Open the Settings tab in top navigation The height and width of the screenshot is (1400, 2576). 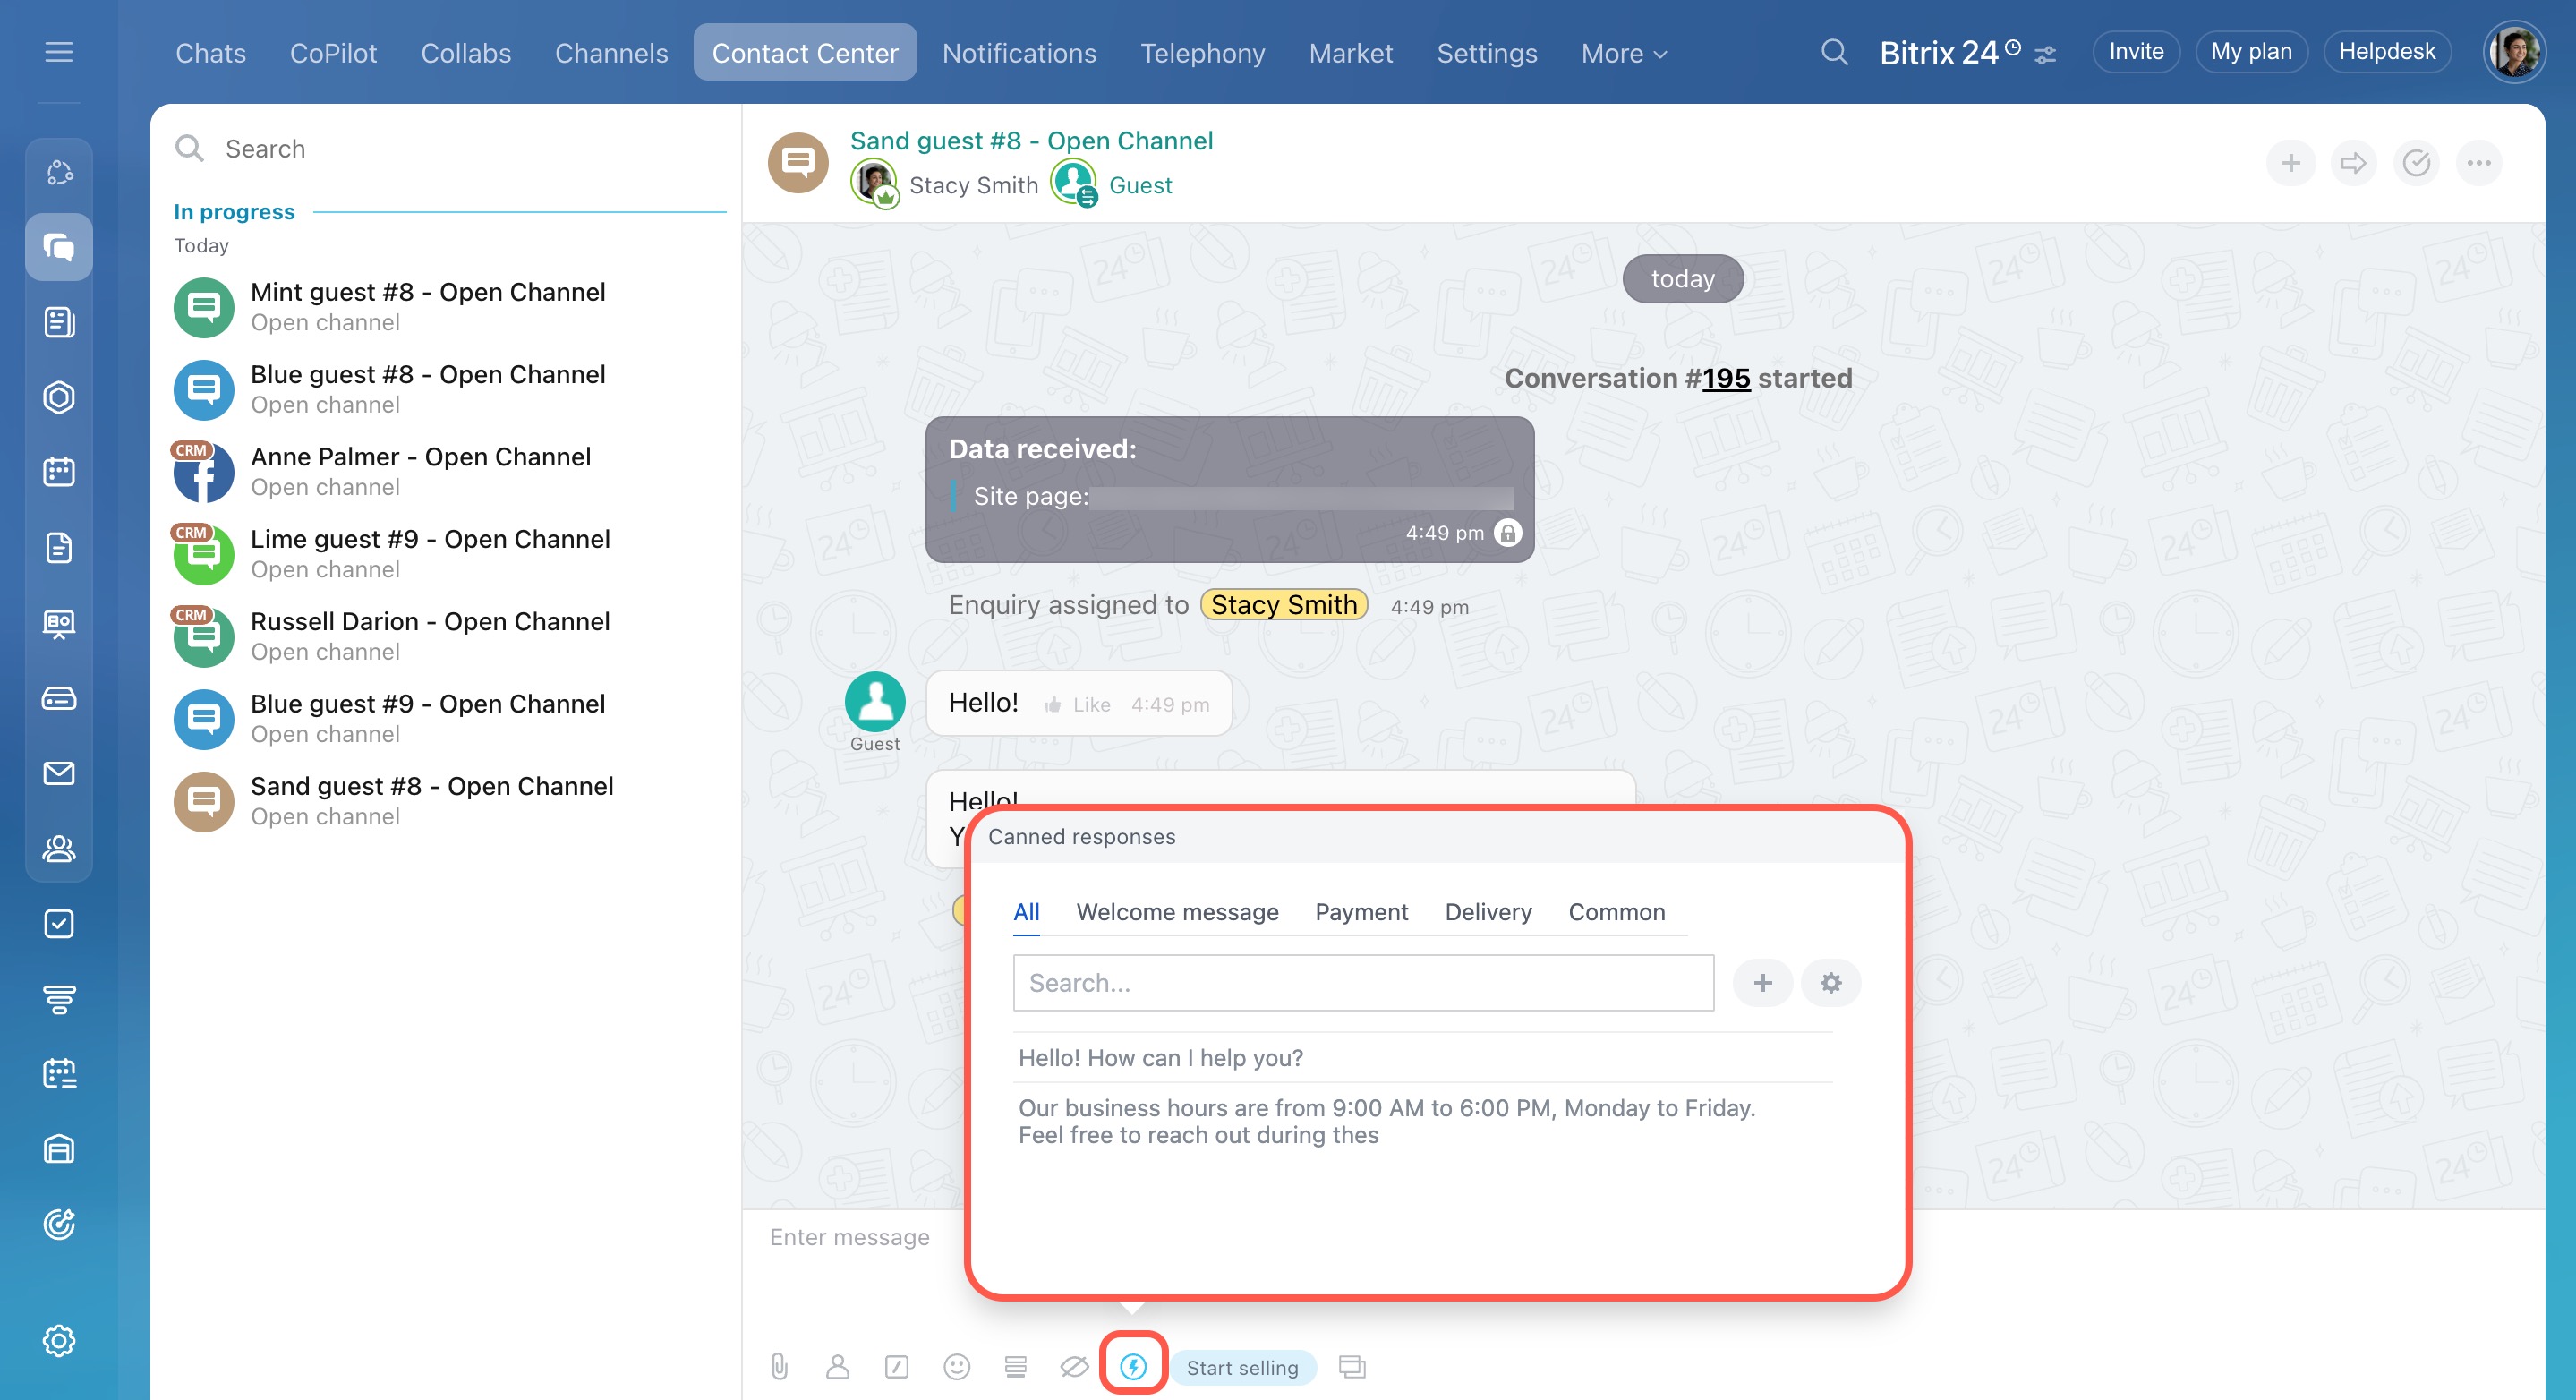click(1487, 53)
